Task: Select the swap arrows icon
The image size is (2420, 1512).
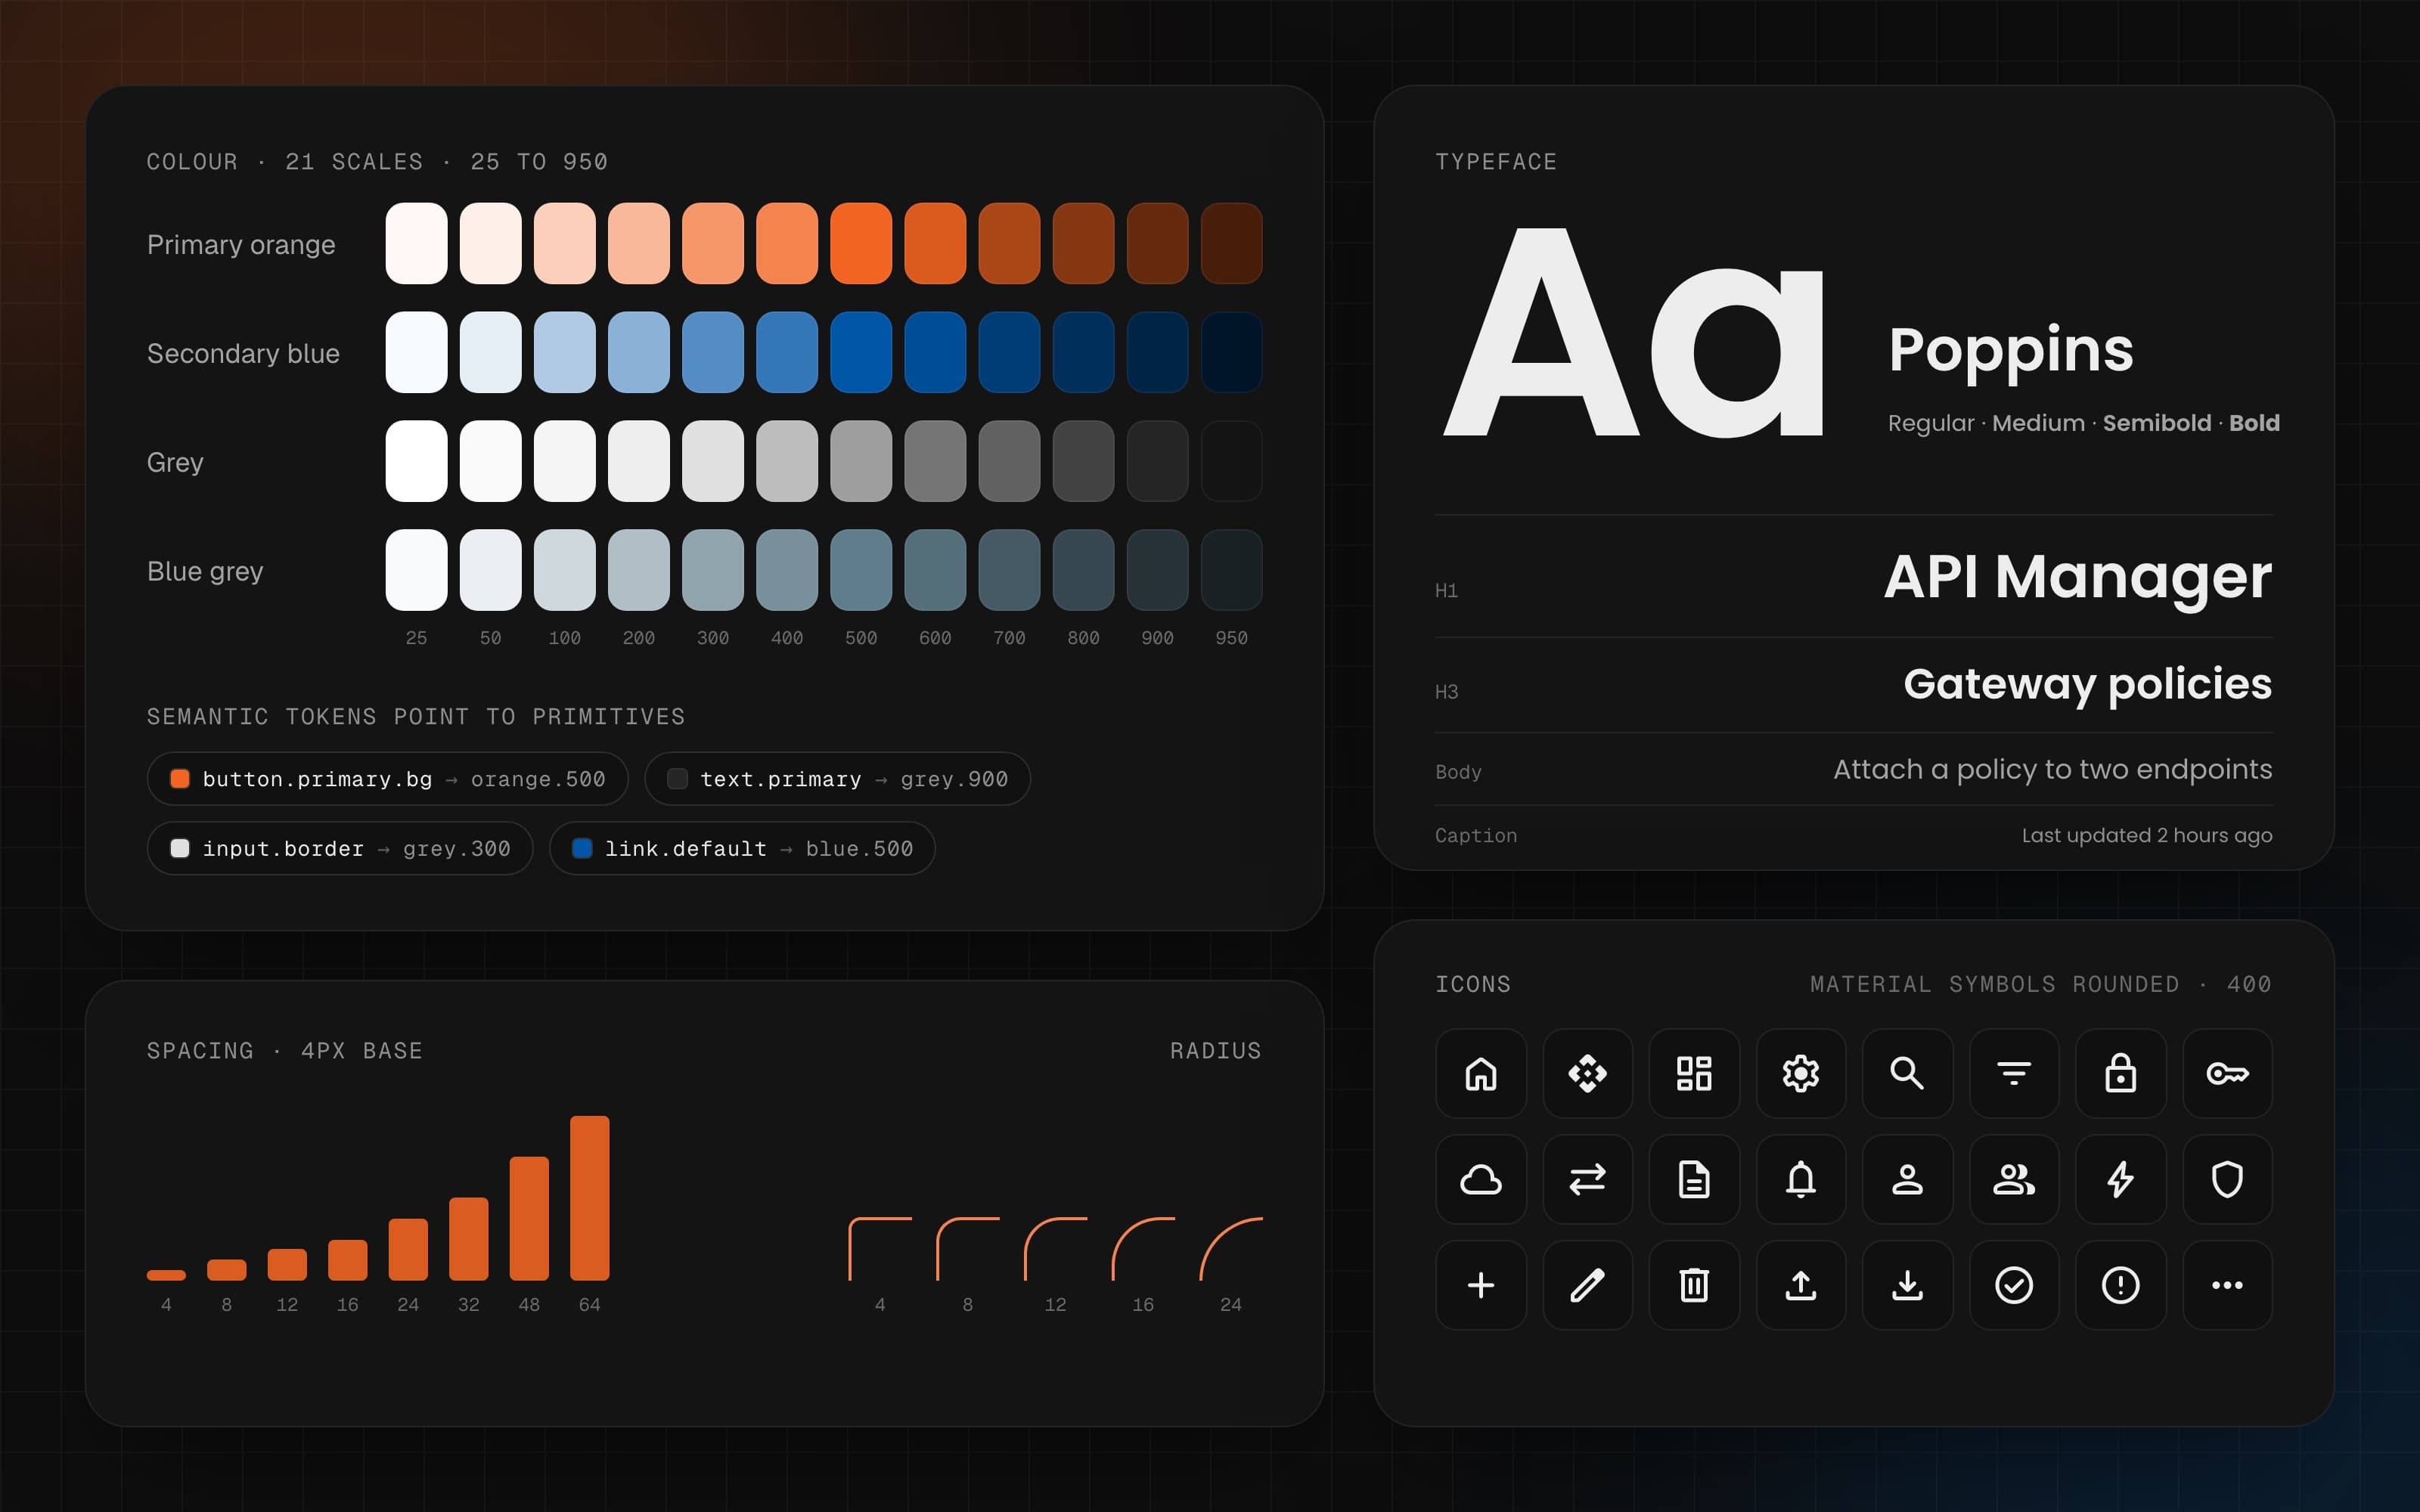Action: pos(1587,1179)
